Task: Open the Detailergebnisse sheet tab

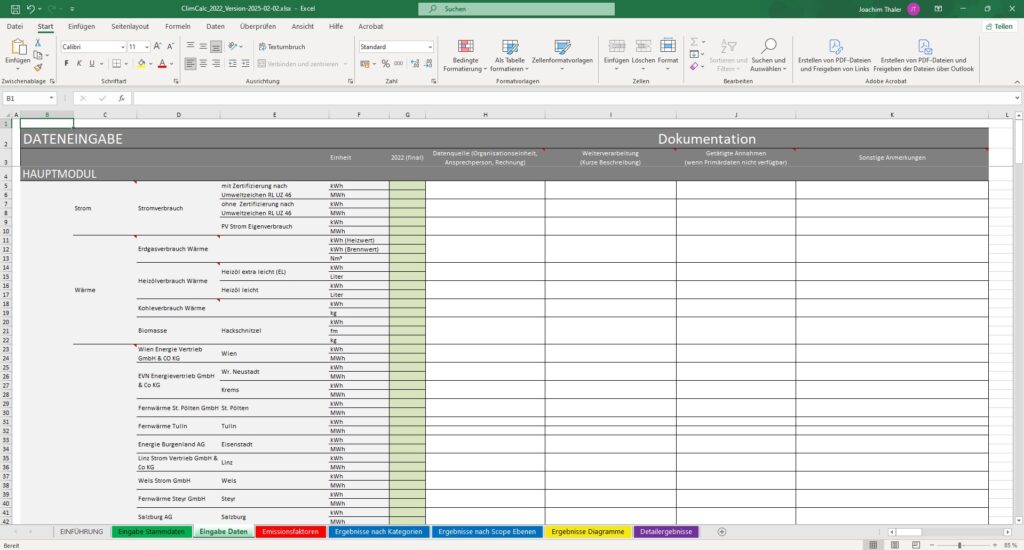Action: (666, 532)
